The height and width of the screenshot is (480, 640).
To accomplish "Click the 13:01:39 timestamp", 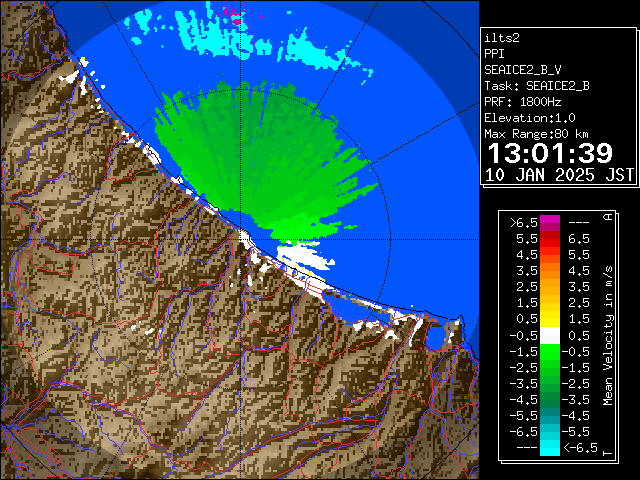I will 550,153.
